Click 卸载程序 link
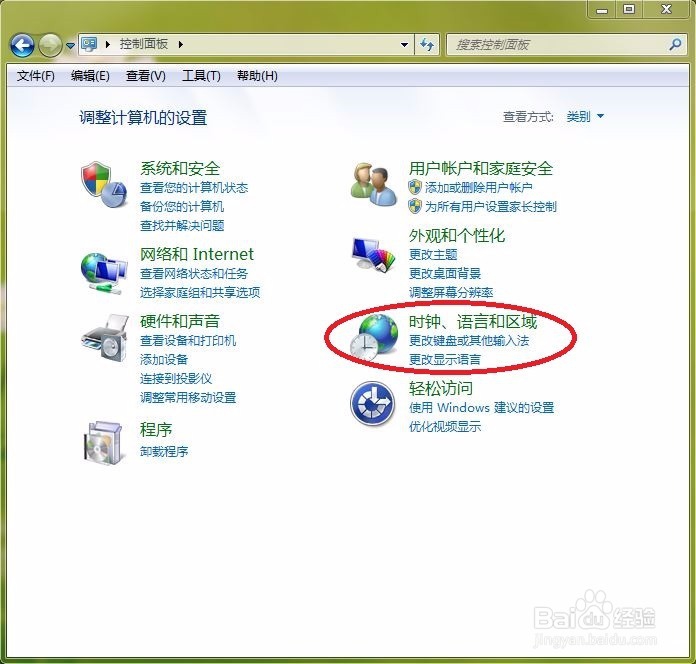This screenshot has height=664, width=696. pos(164,451)
